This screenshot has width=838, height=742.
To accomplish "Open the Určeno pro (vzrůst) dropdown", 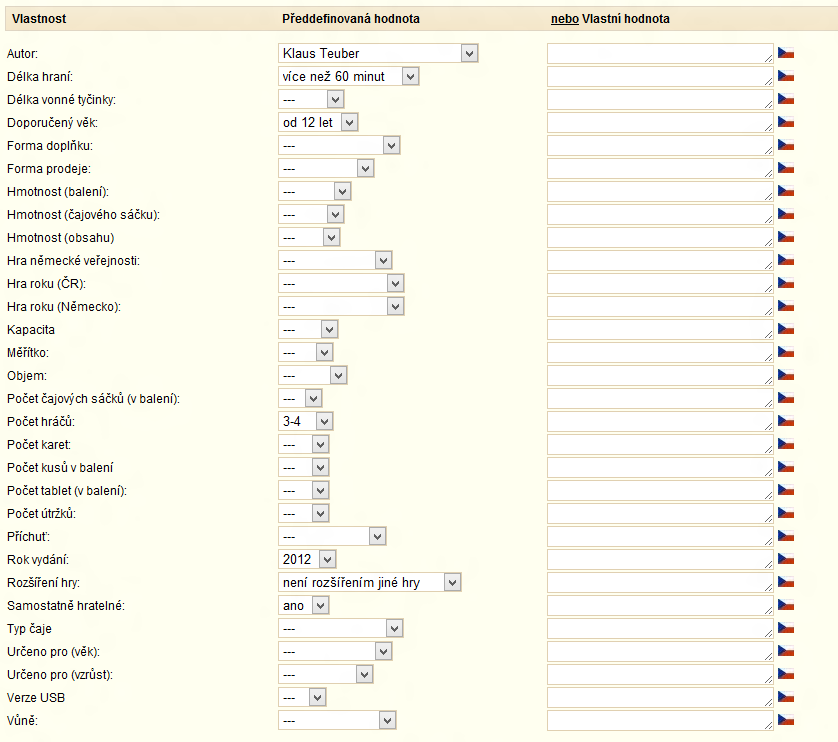I will [x=325, y=674].
